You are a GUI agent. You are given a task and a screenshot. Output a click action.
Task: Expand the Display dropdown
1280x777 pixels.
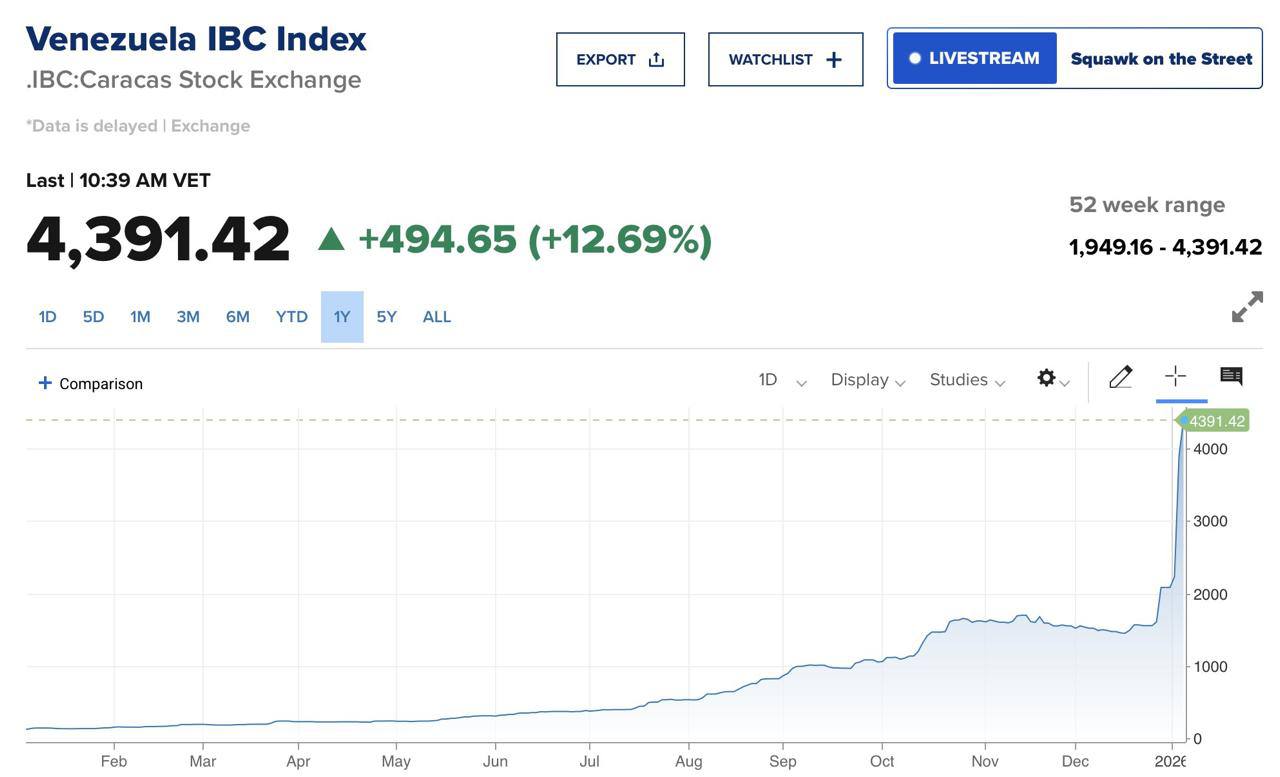(x=867, y=380)
